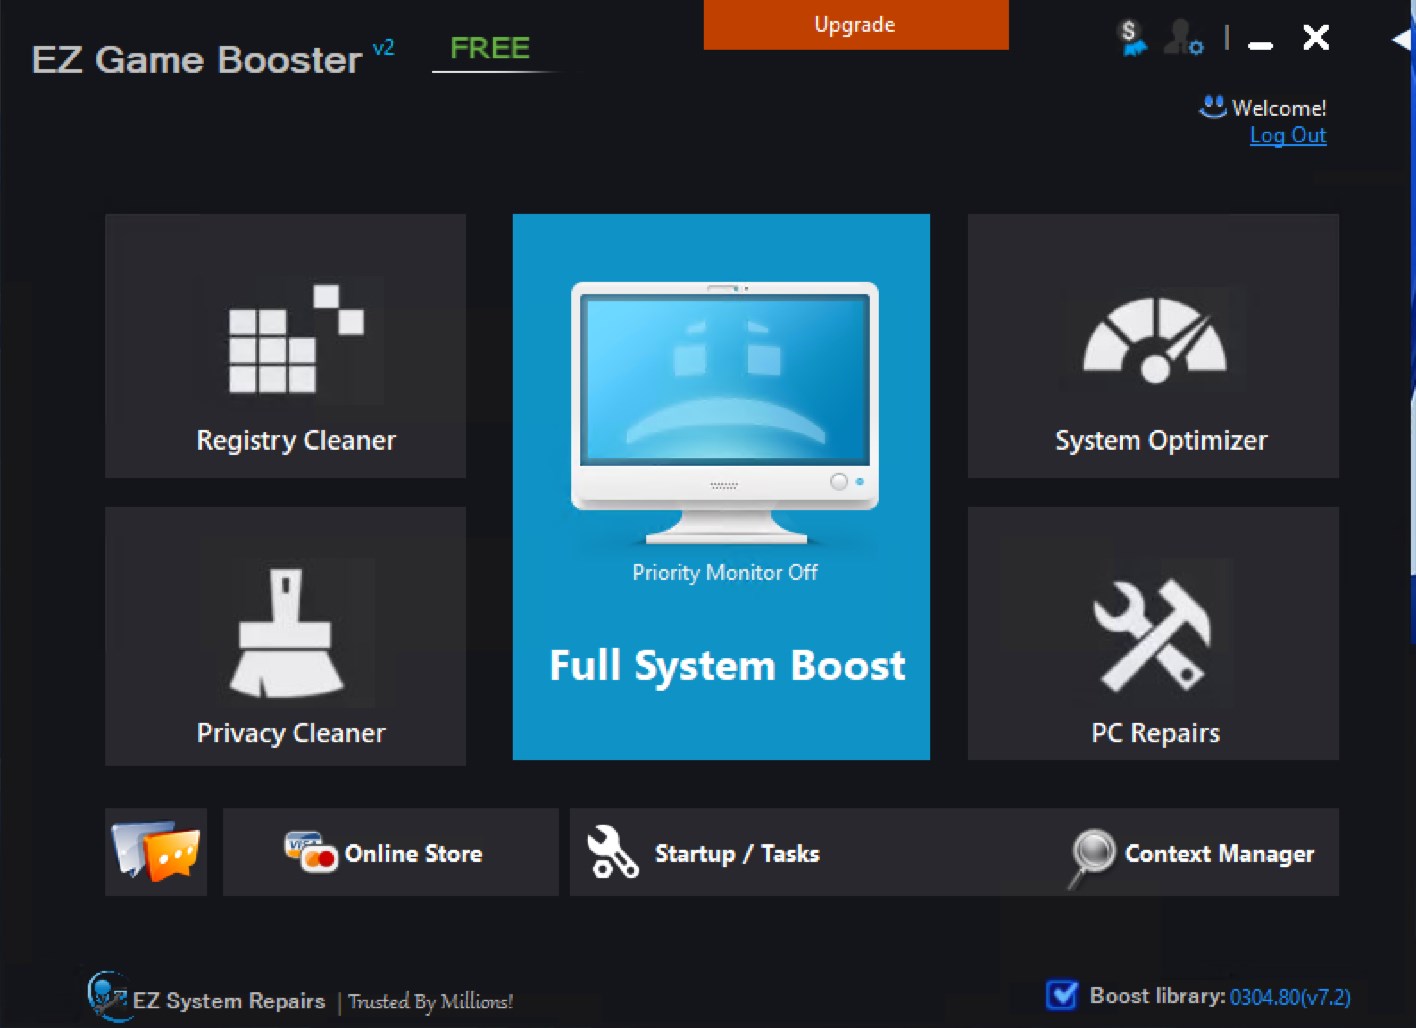Click the side panel collapse arrow
This screenshot has width=1416, height=1028.
tap(1402, 39)
